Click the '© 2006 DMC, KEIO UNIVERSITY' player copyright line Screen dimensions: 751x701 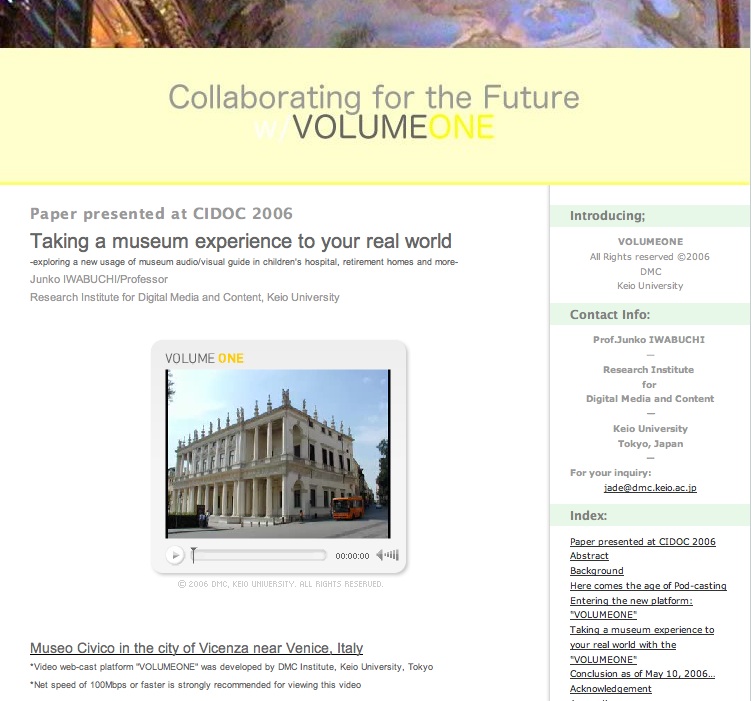tap(281, 584)
